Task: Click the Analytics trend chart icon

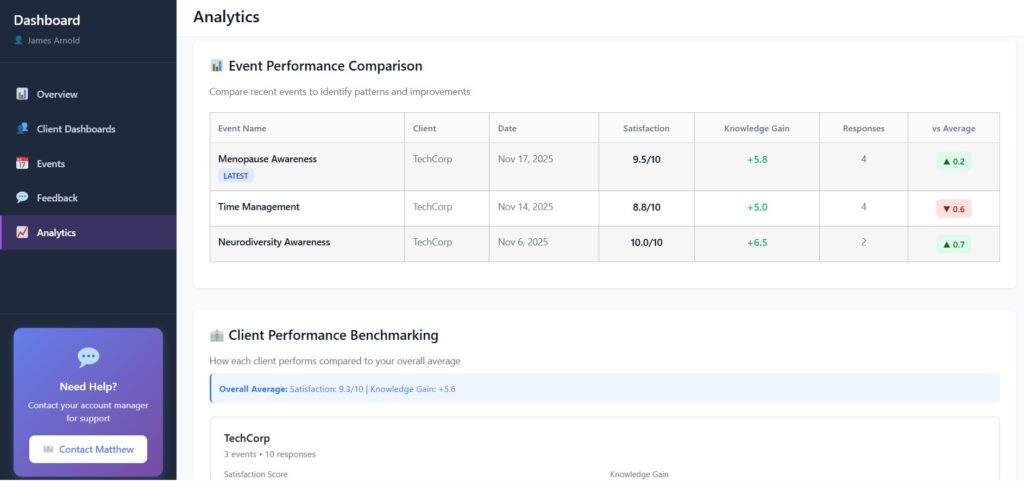Action: point(22,233)
